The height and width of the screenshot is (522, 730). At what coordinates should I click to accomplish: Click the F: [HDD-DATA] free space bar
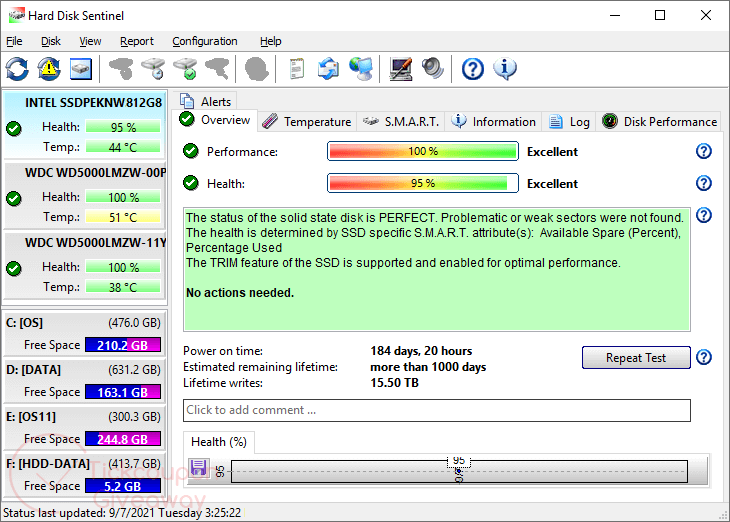coord(122,486)
